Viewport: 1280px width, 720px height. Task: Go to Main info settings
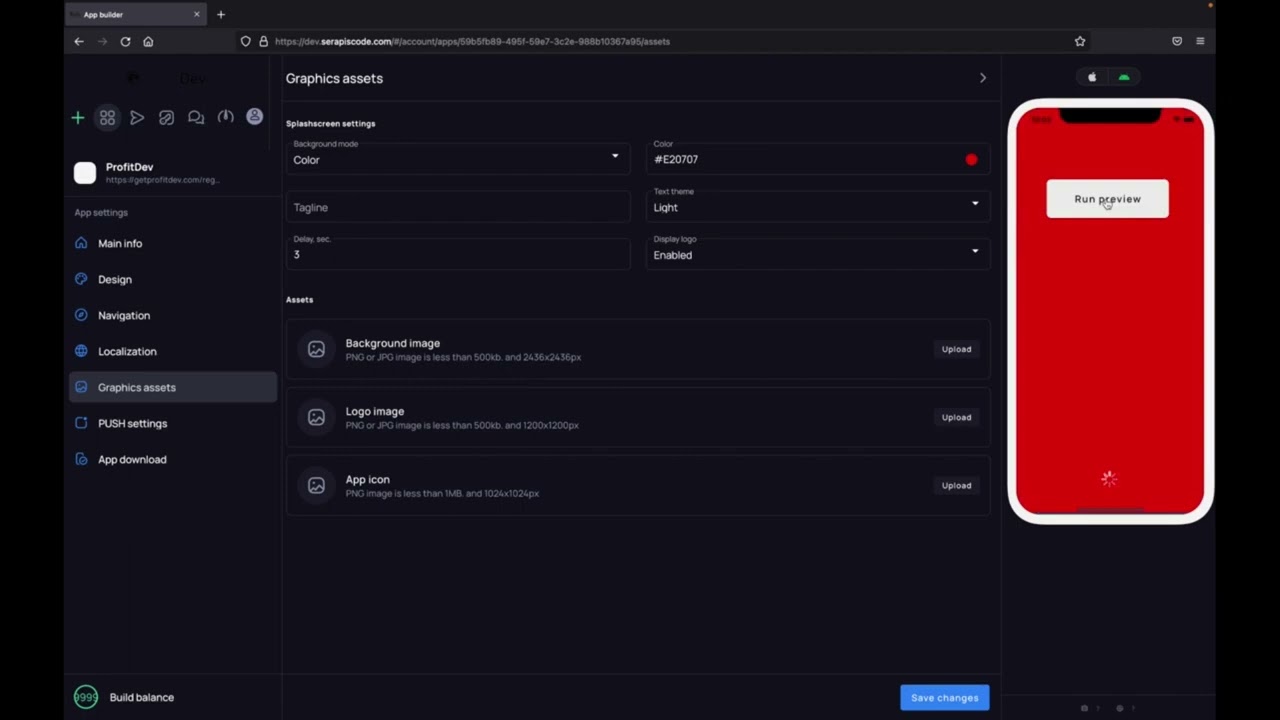120,243
